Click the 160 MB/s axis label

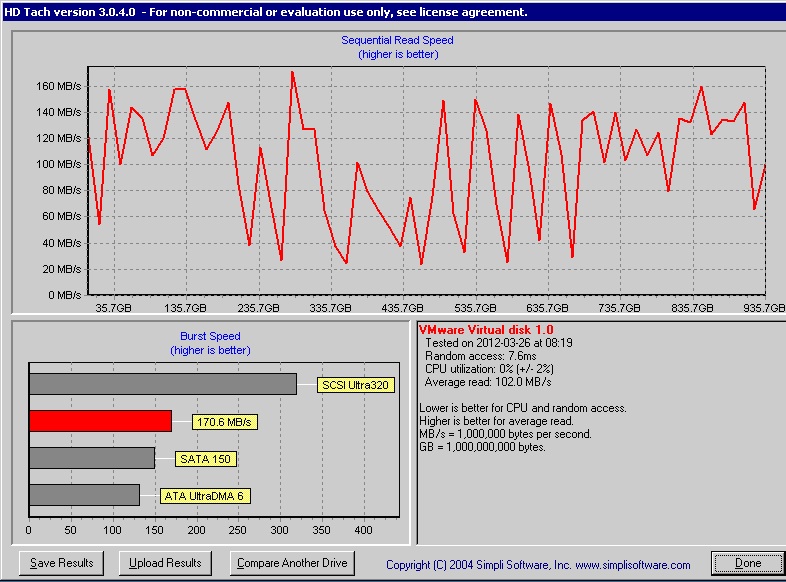click(x=58, y=86)
